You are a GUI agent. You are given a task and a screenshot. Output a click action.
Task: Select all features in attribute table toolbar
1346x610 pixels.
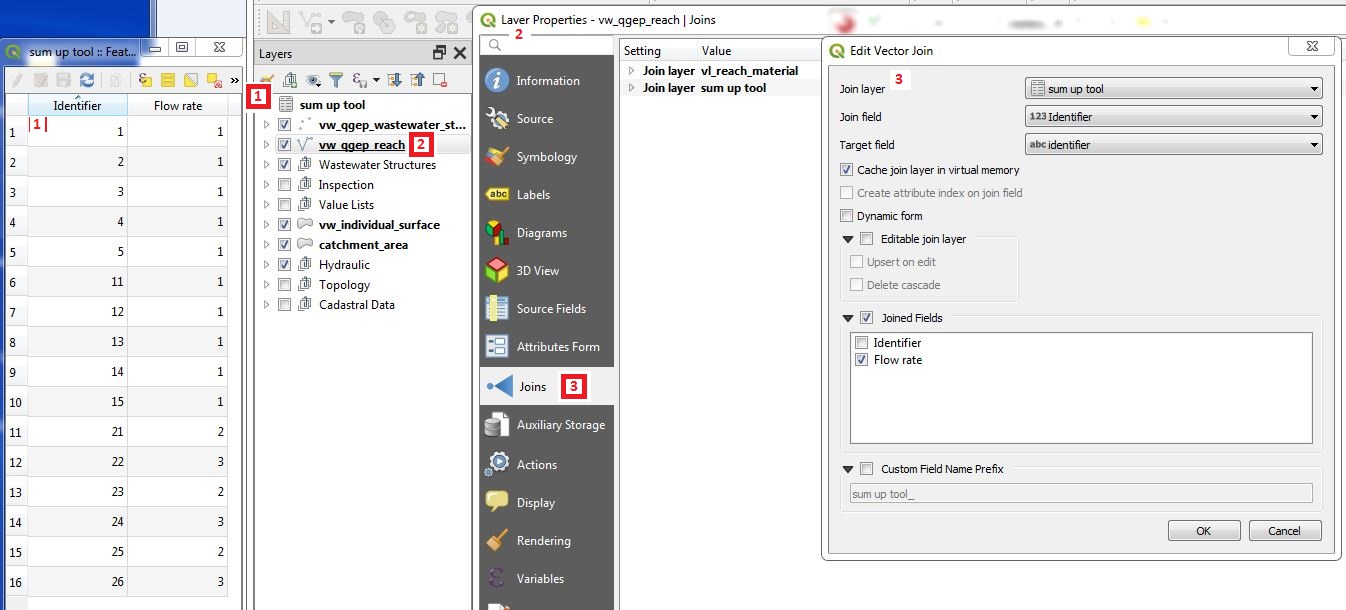(x=168, y=80)
